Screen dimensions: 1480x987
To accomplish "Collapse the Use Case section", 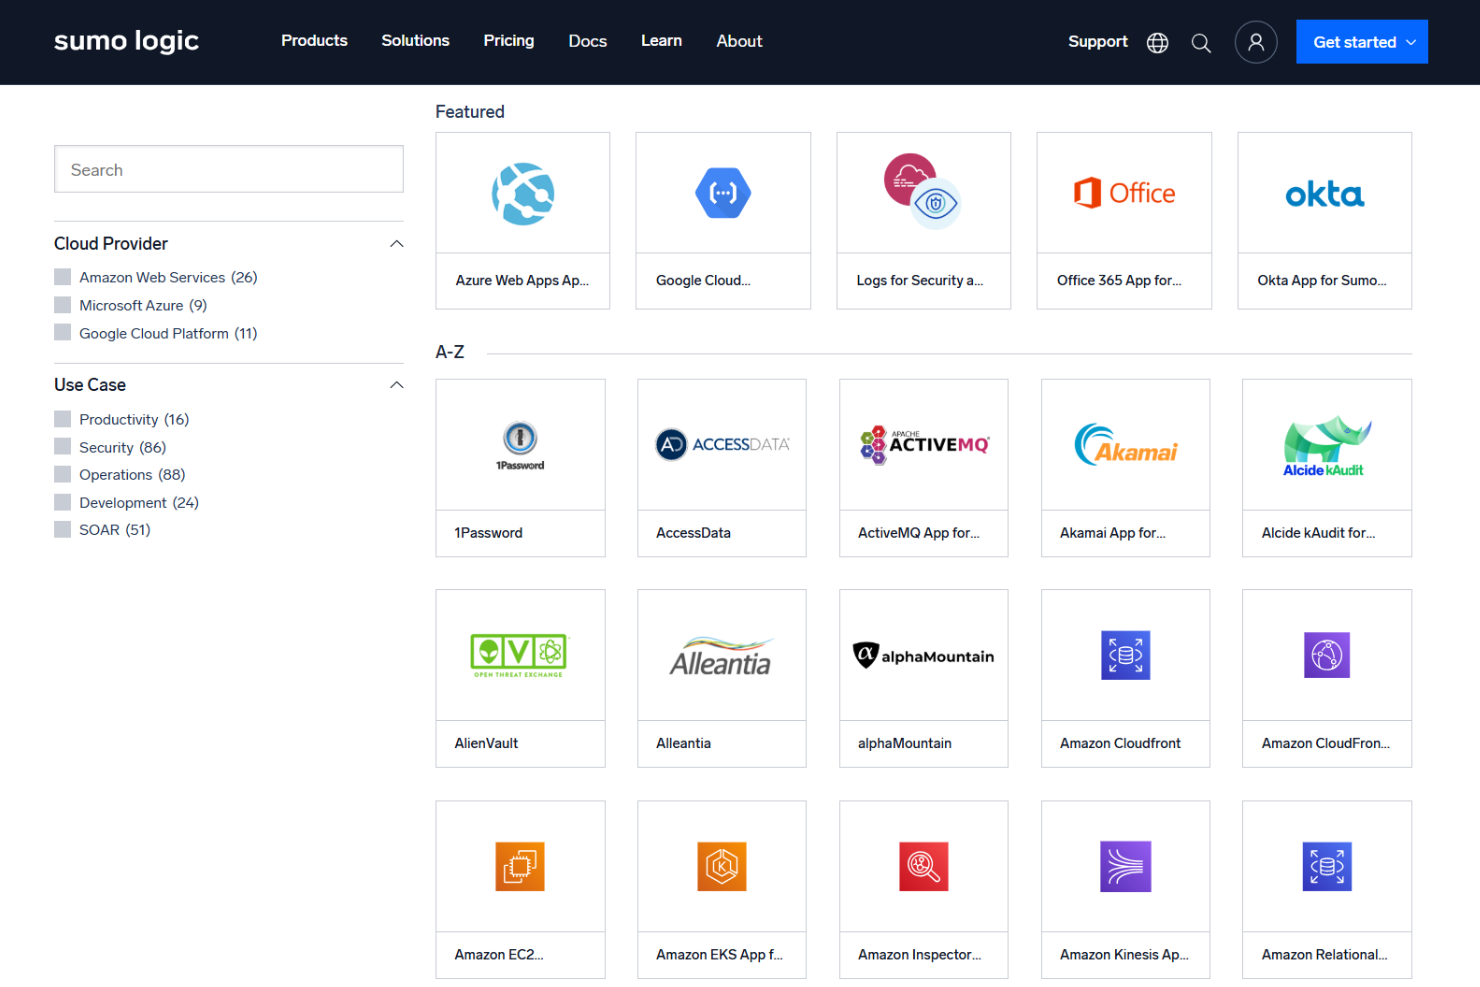I will pos(397,384).
